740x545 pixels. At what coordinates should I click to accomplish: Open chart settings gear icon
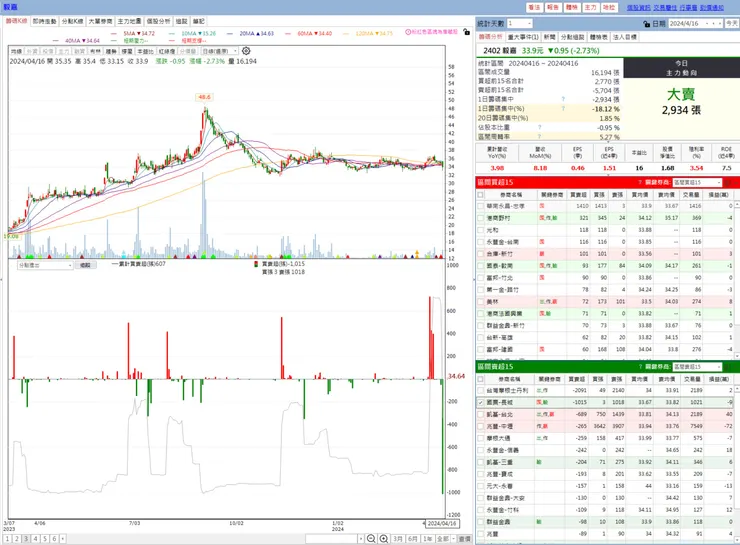pos(246,50)
